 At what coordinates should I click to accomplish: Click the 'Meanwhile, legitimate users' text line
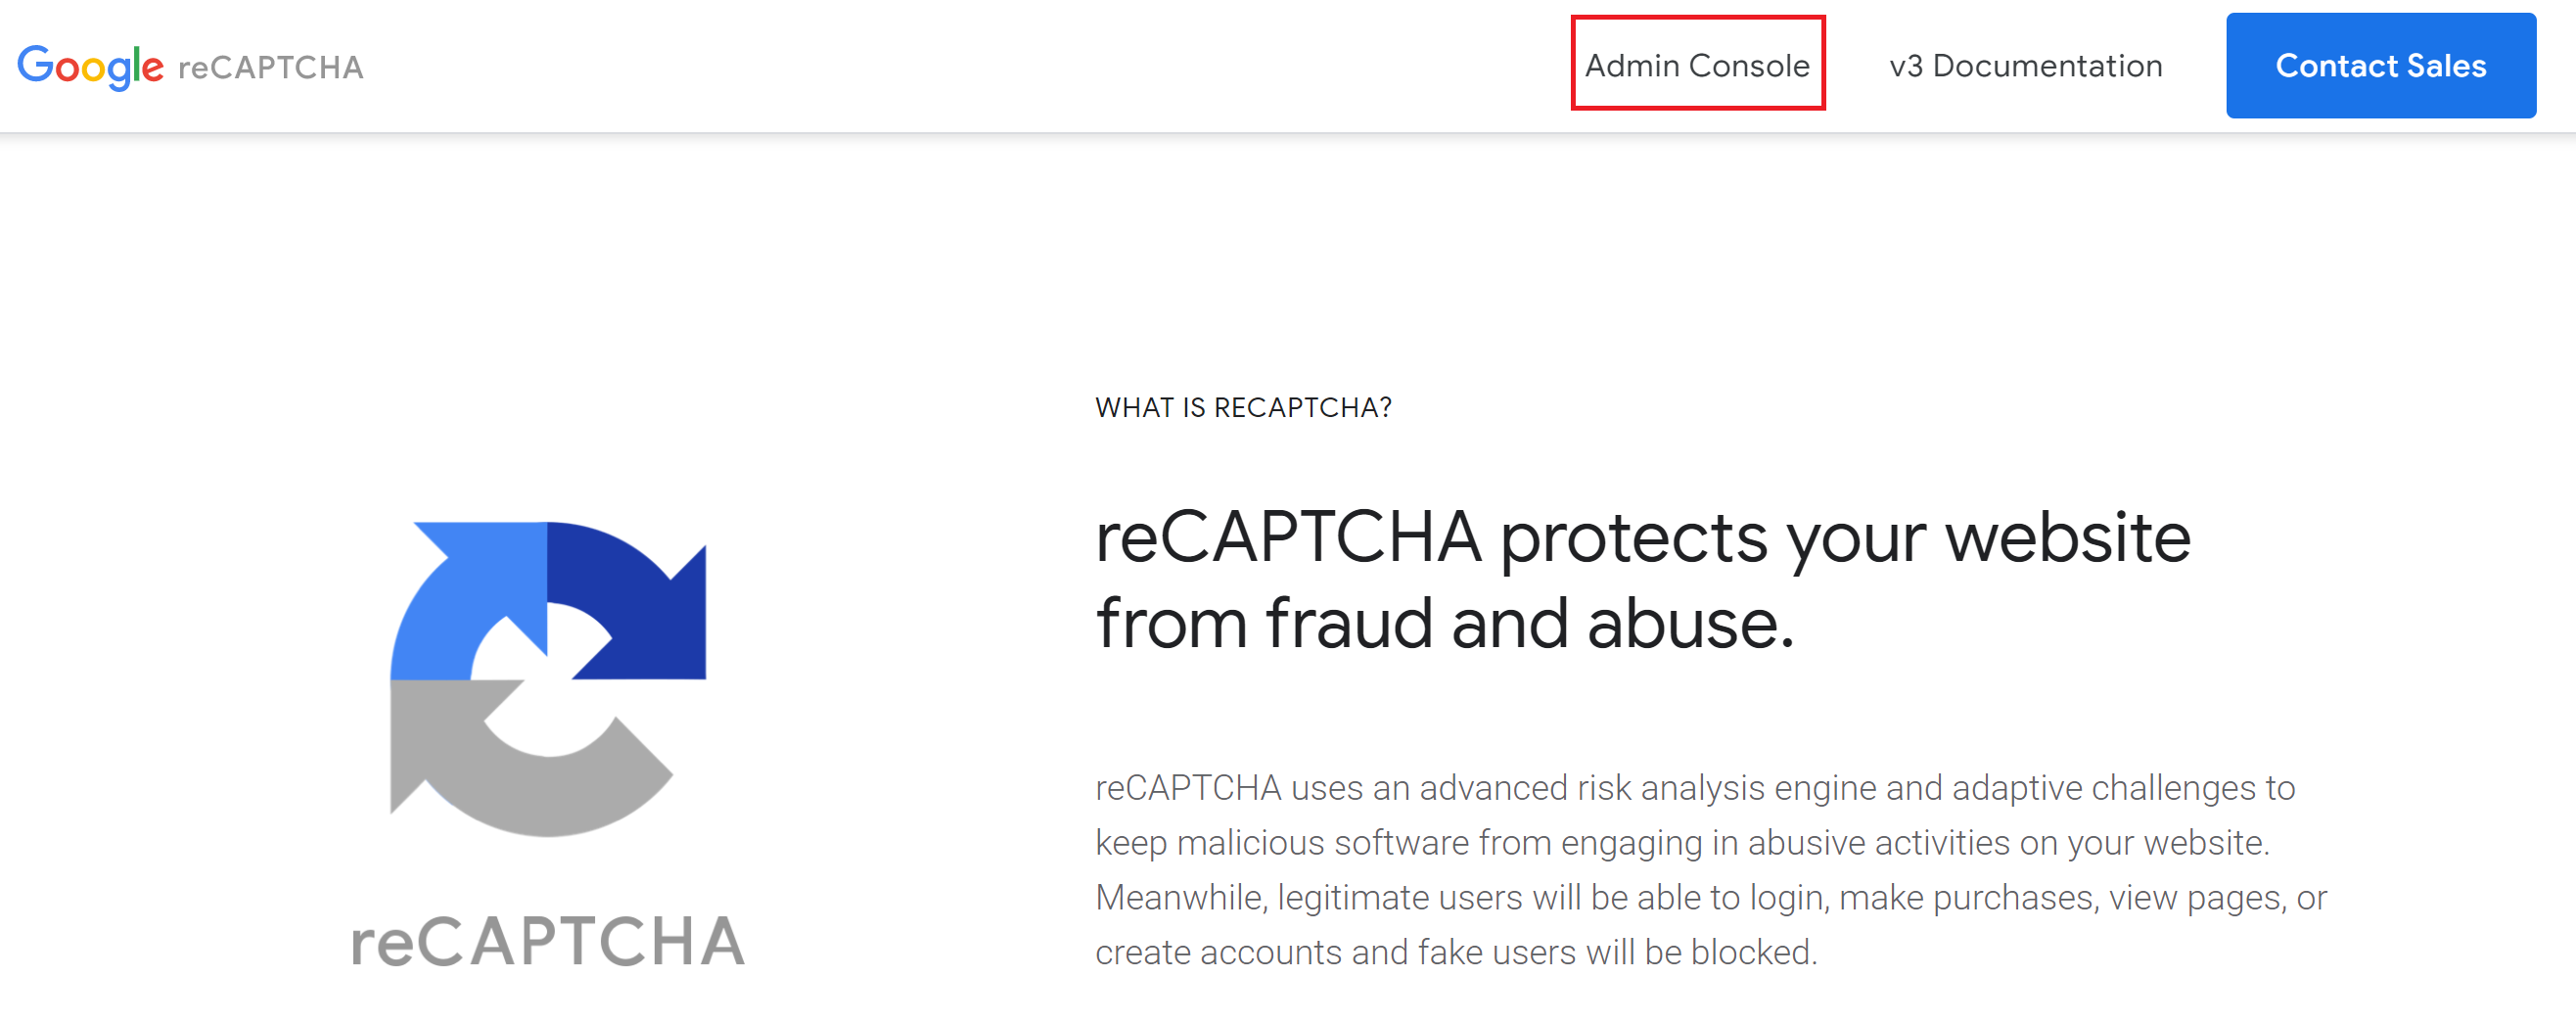1710,897
